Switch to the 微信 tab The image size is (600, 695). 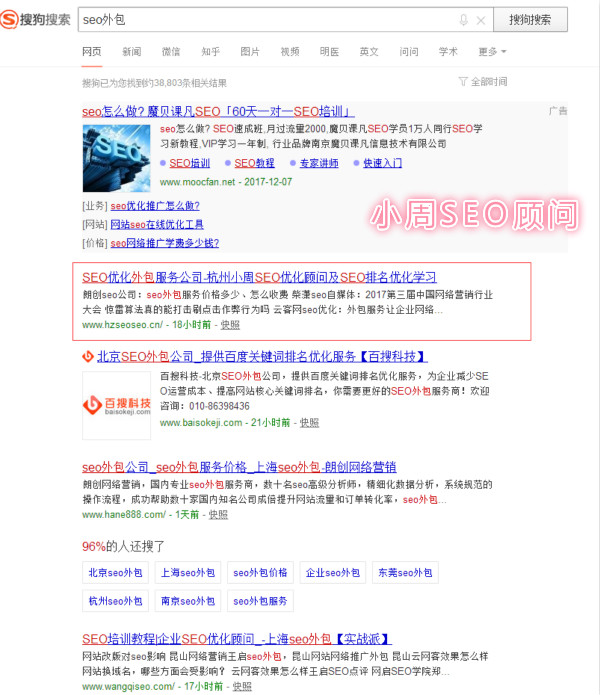(x=171, y=51)
